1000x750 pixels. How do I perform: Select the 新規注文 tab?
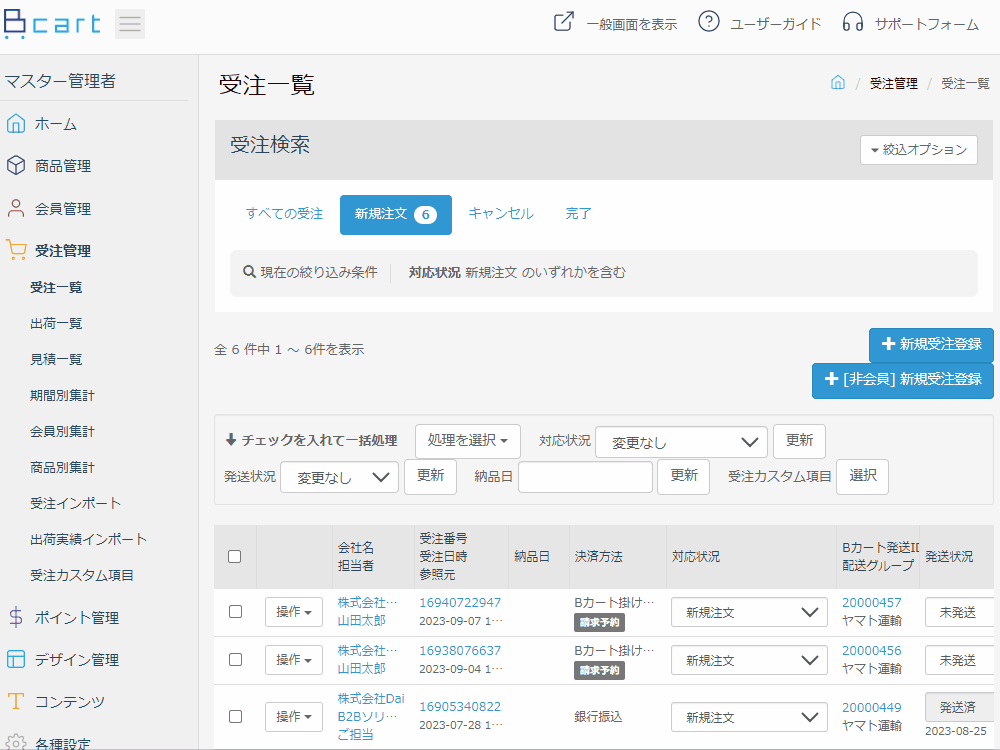[396, 215]
